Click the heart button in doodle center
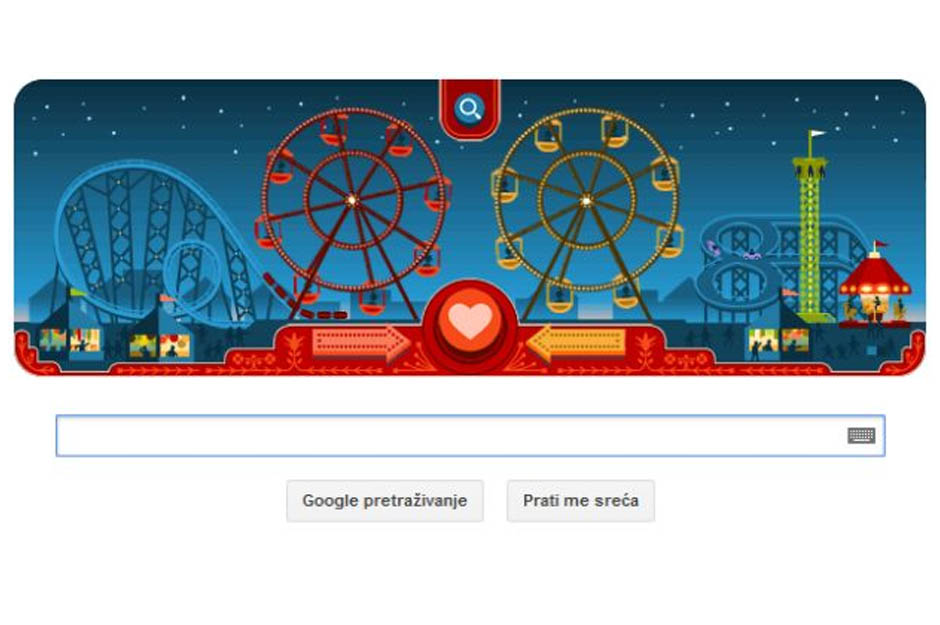This screenshot has height=625, width=940. (470, 321)
